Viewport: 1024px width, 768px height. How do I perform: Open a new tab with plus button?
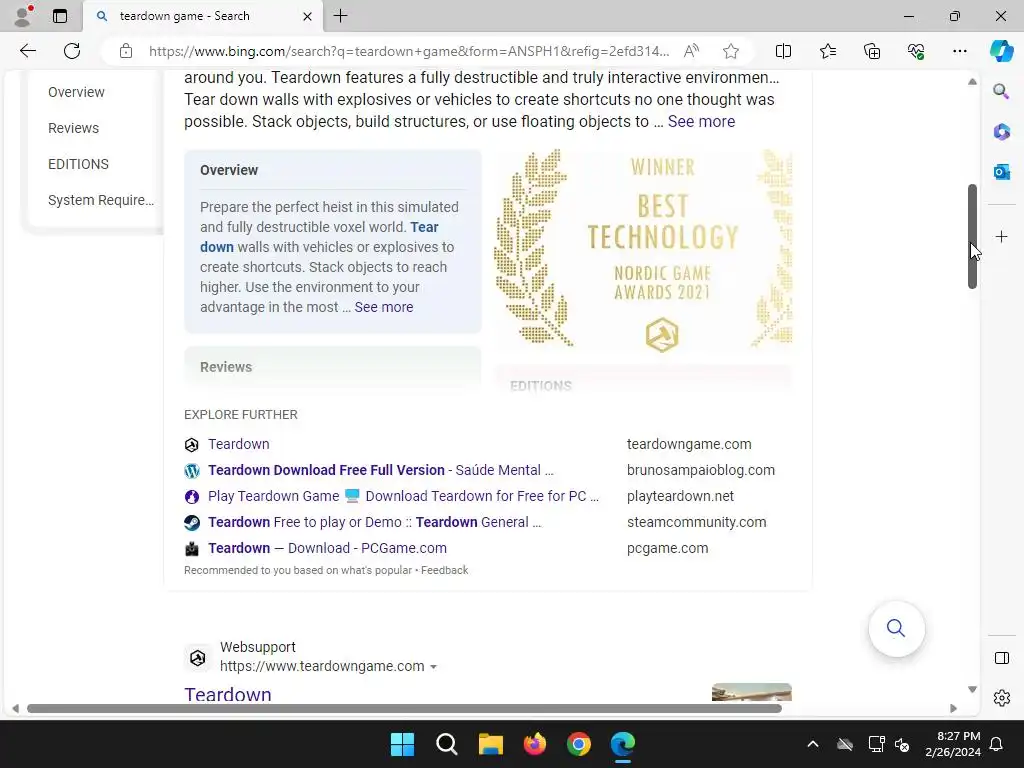pyautogui.click(x=340, y=16)
